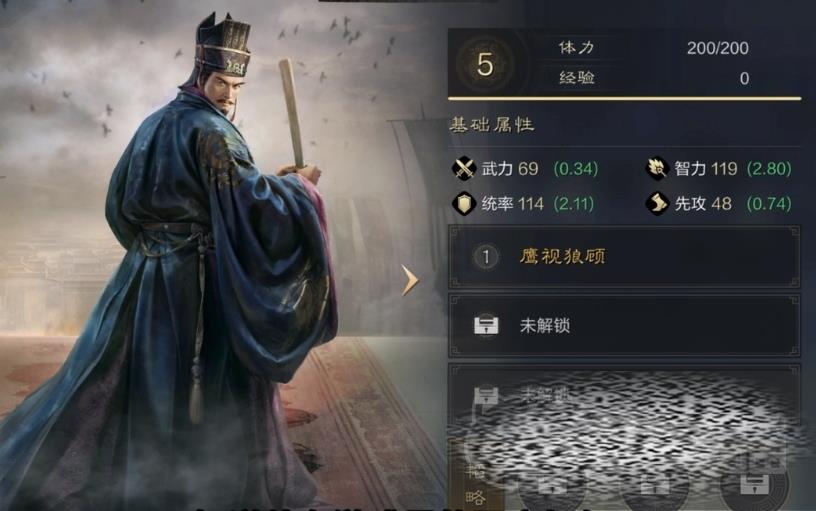Click the golden right chevron arrow
Viewport: 816px width, 511px height.
click(410, 280)
